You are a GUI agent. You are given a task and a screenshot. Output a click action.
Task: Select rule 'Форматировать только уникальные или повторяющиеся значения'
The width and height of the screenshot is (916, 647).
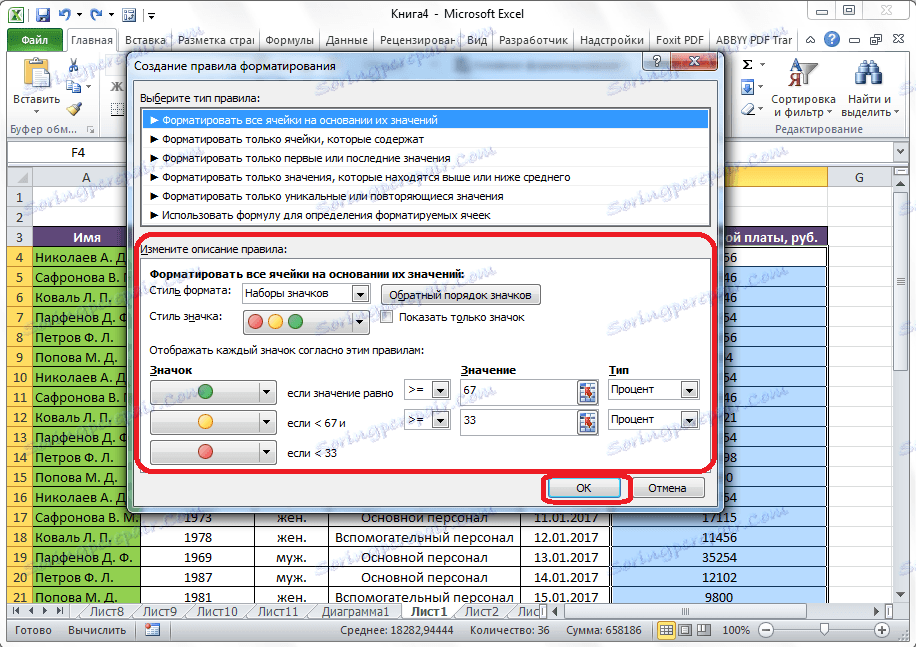(425, 196)
